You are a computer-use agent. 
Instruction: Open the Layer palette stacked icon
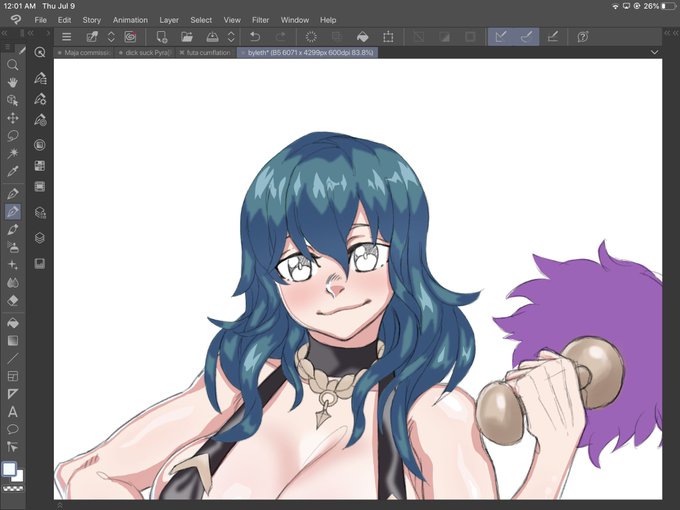39,238
